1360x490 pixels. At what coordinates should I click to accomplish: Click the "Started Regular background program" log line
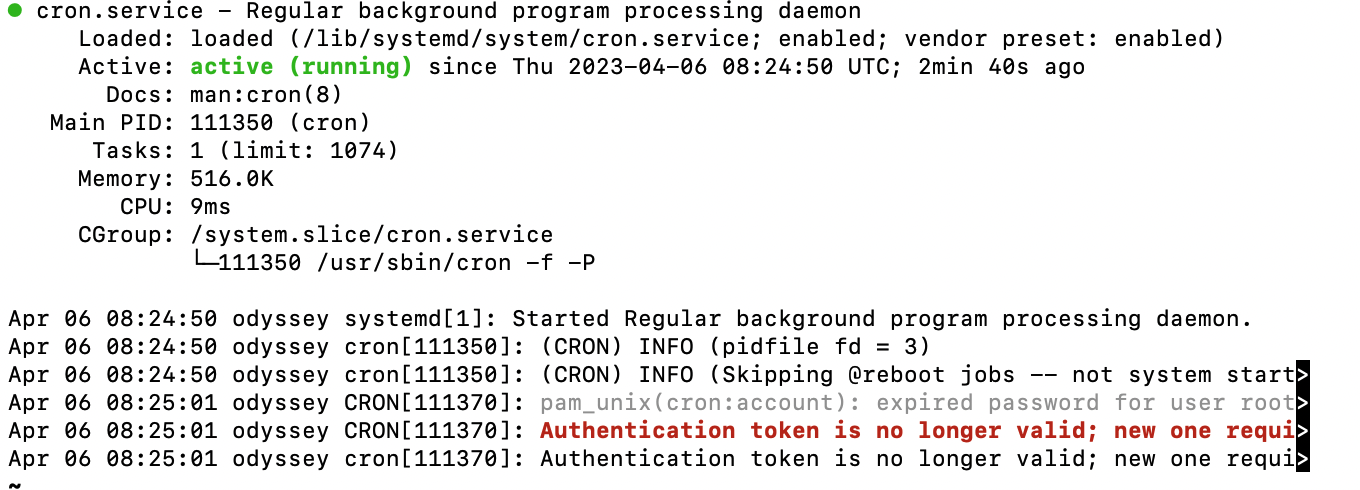pos(882,319)
